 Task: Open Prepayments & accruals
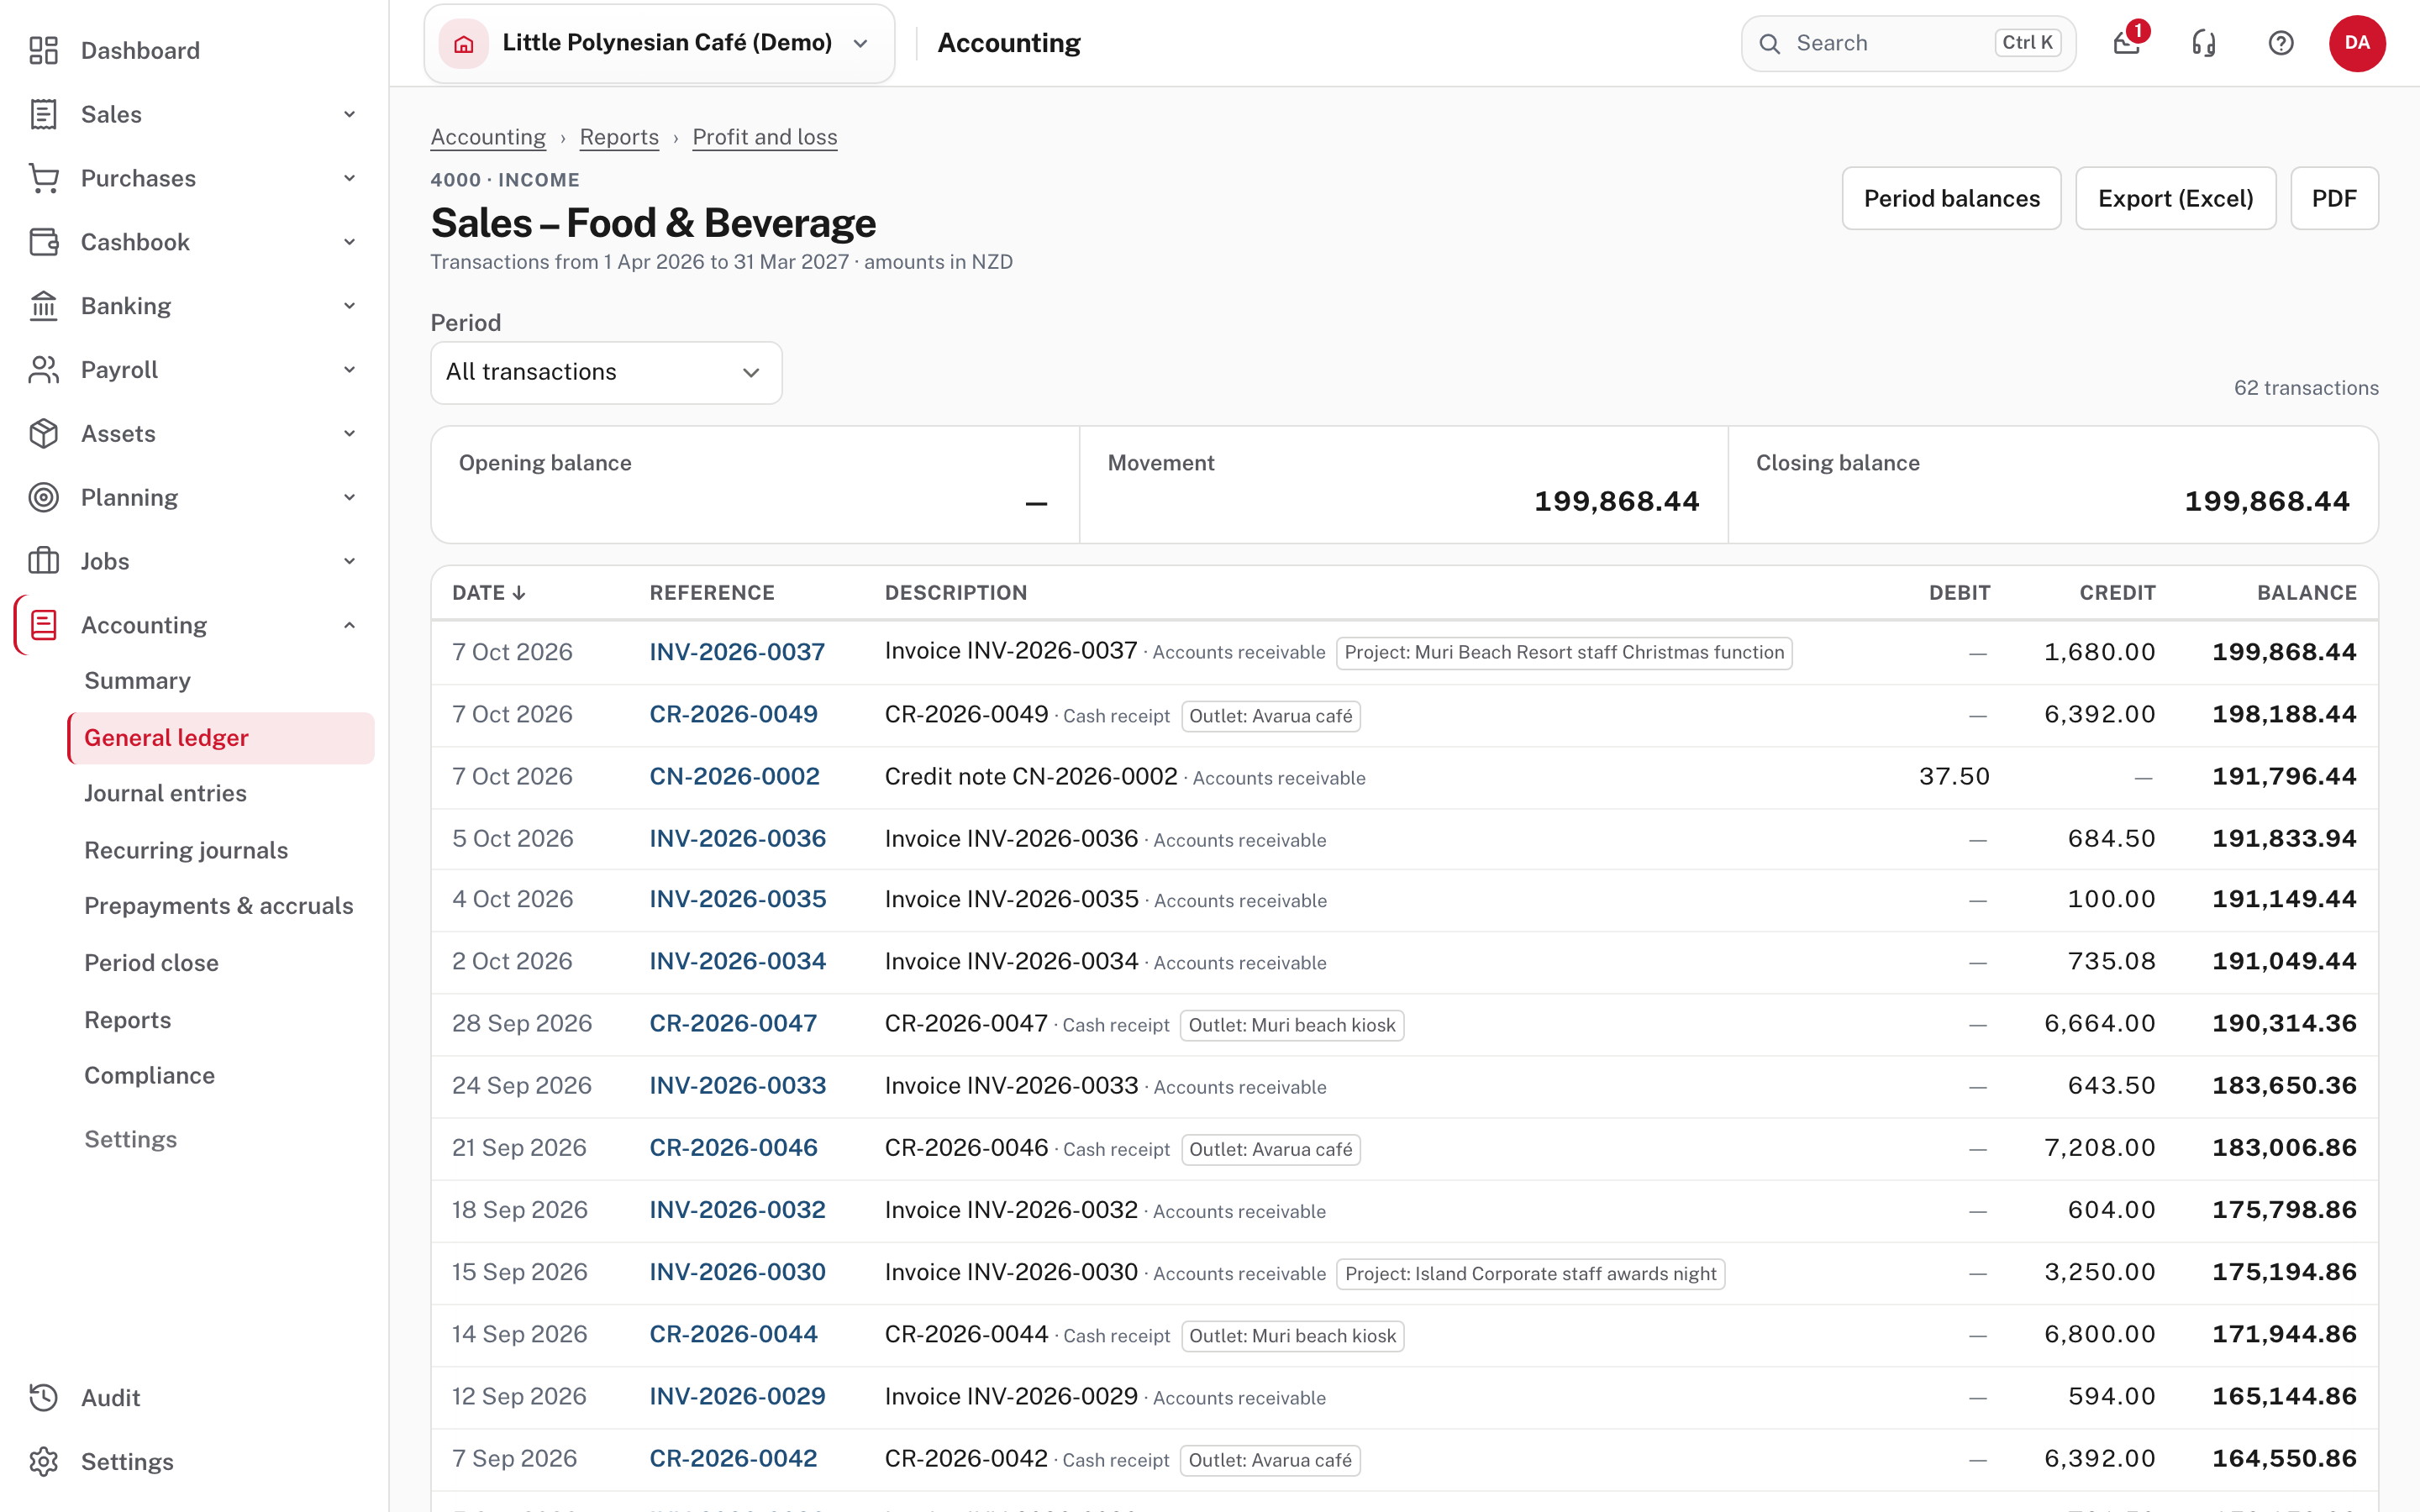218,906
